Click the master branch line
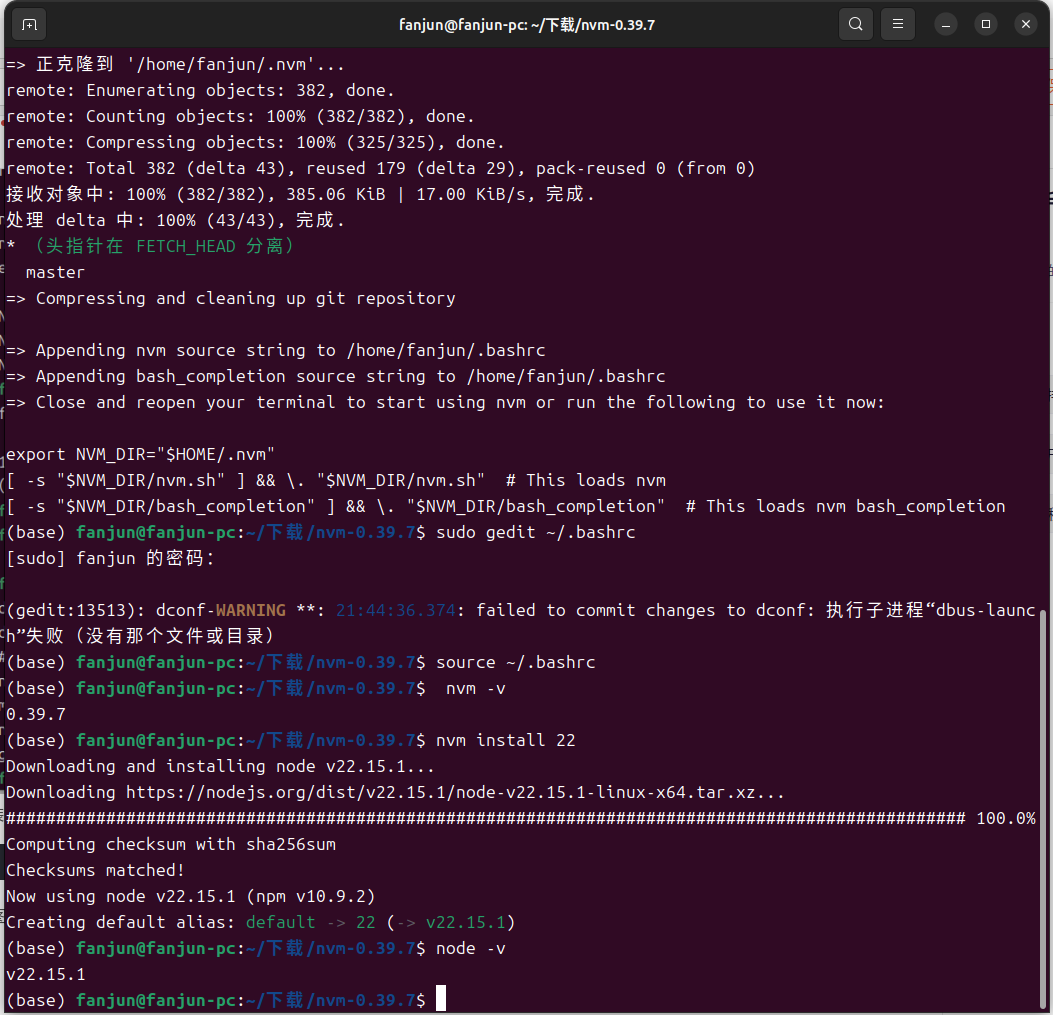 55,271
